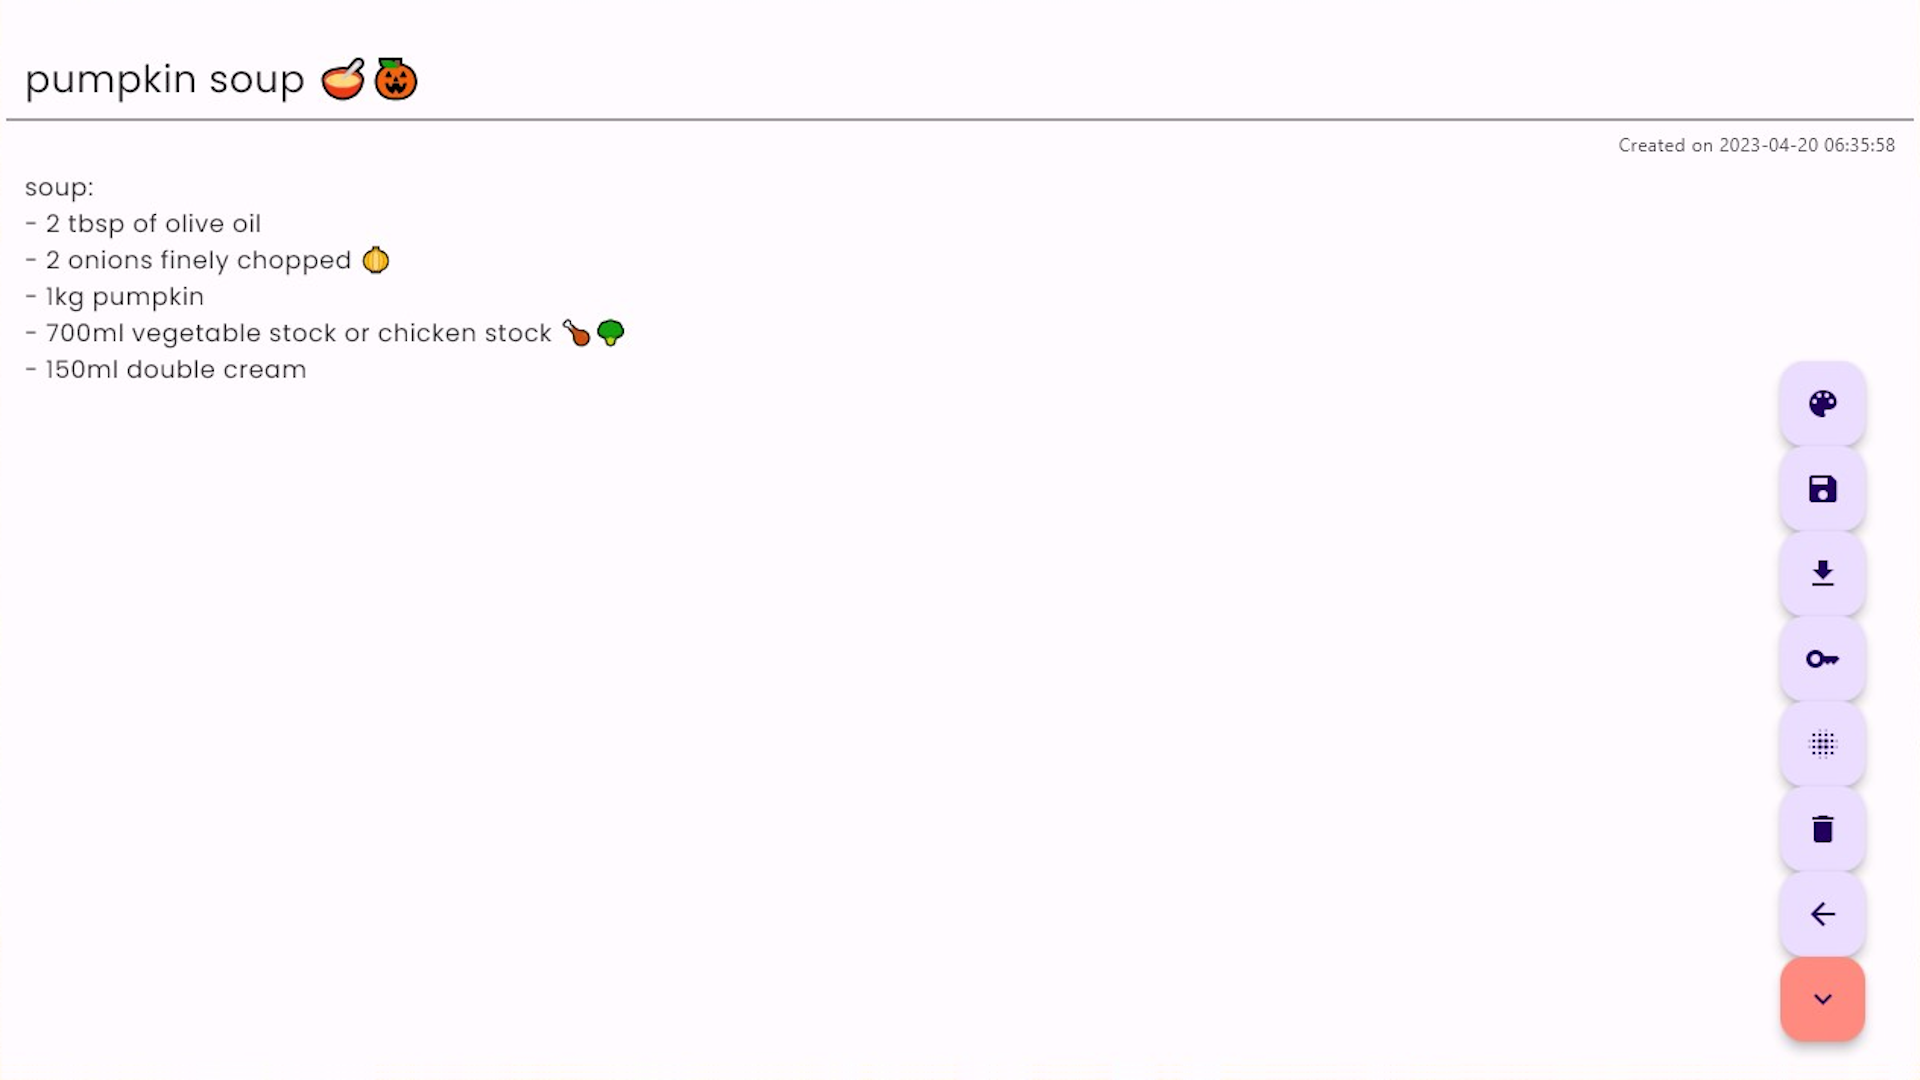Delete note using trash can icon
The image size is (1920, 1080).
(x=1822, y=829)
